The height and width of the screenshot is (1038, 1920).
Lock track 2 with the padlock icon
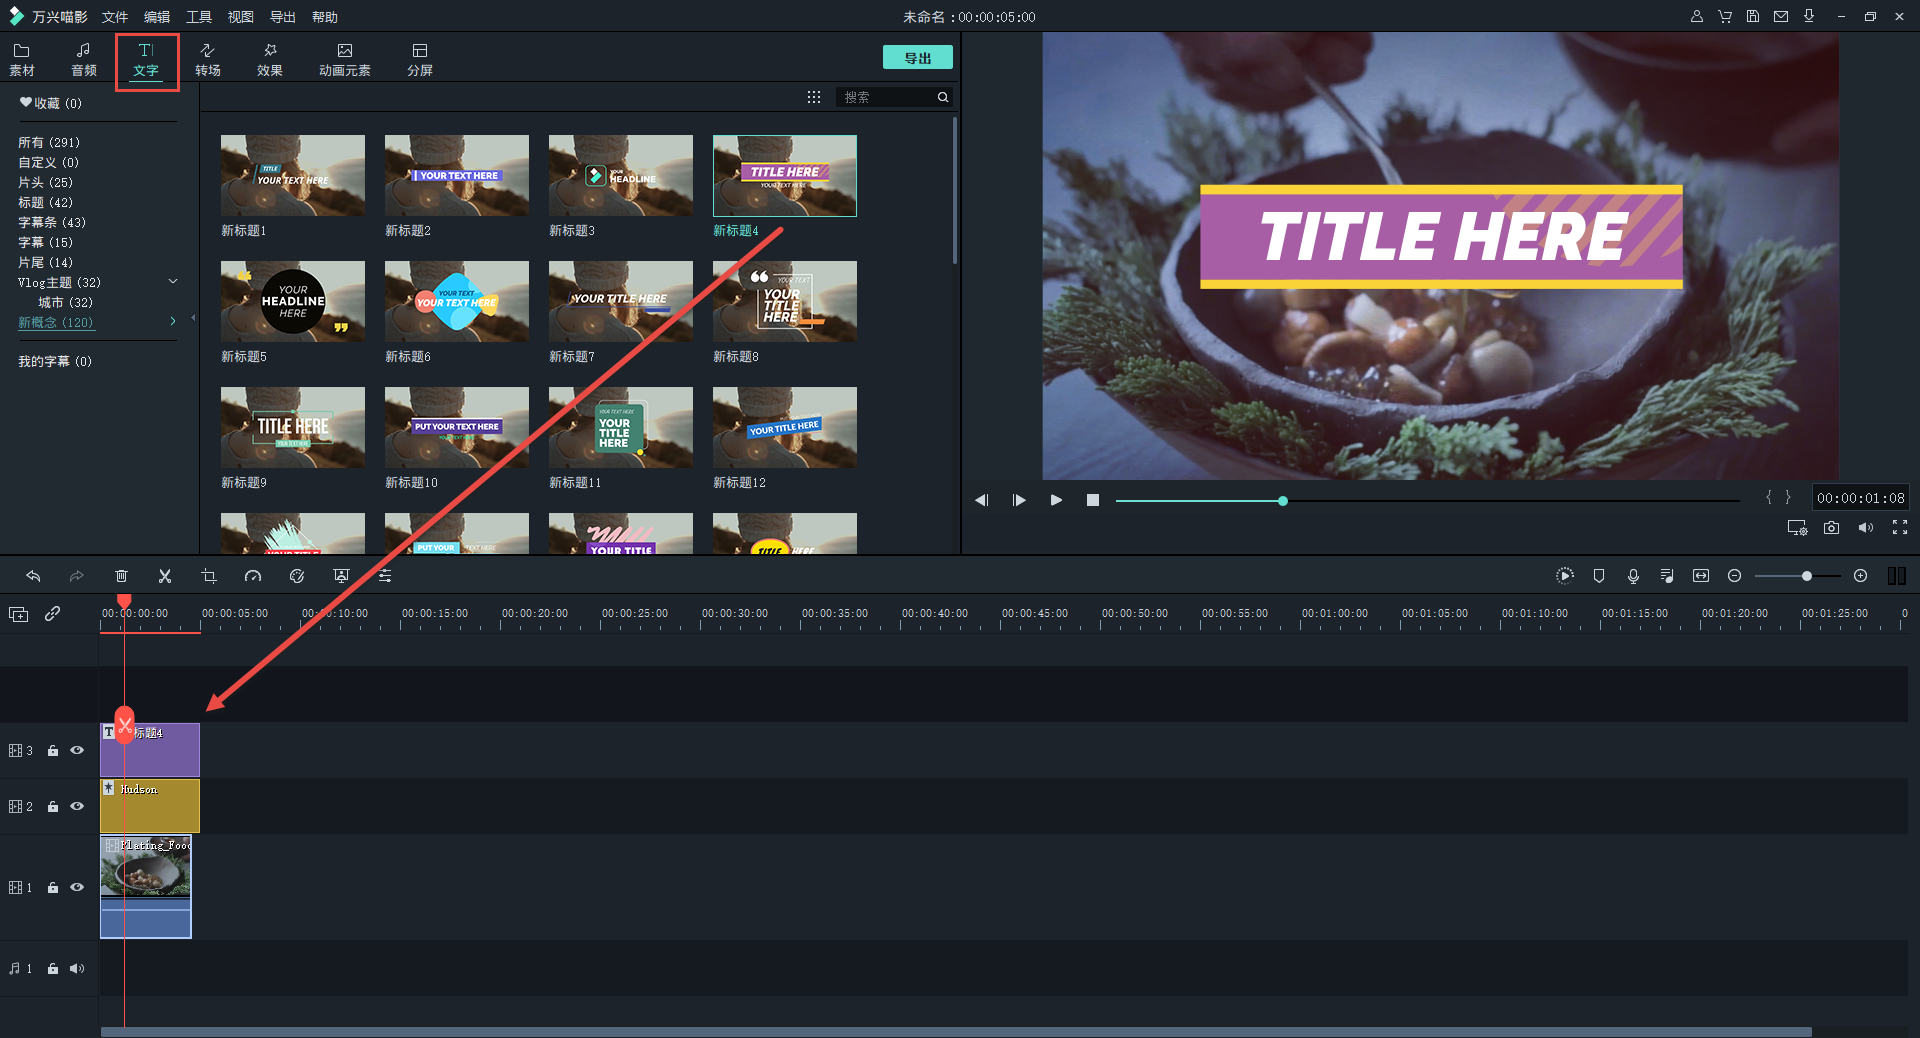click(x=53, y=807)
